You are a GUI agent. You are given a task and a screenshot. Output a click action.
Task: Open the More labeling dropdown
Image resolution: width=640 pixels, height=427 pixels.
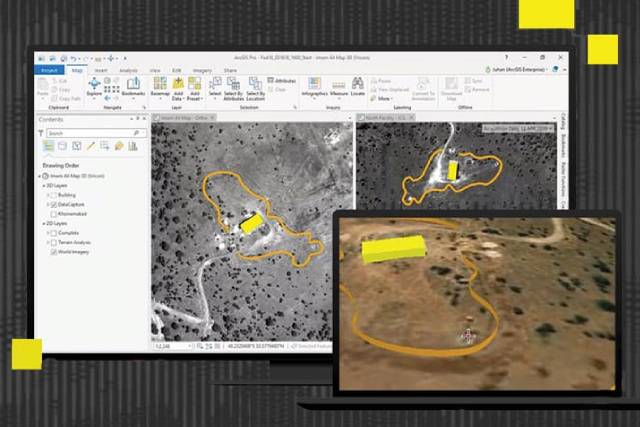(x=382, y=98)
